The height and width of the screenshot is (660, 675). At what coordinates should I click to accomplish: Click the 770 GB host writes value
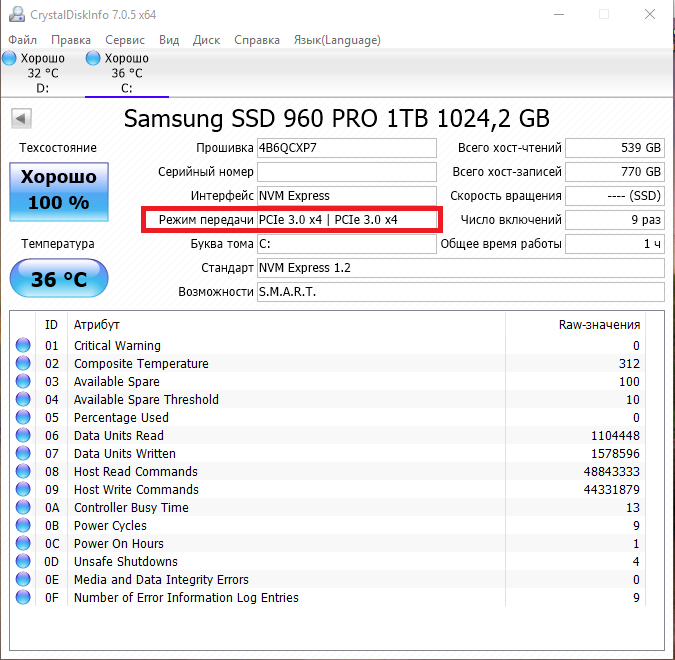click(x=615, y=172)
